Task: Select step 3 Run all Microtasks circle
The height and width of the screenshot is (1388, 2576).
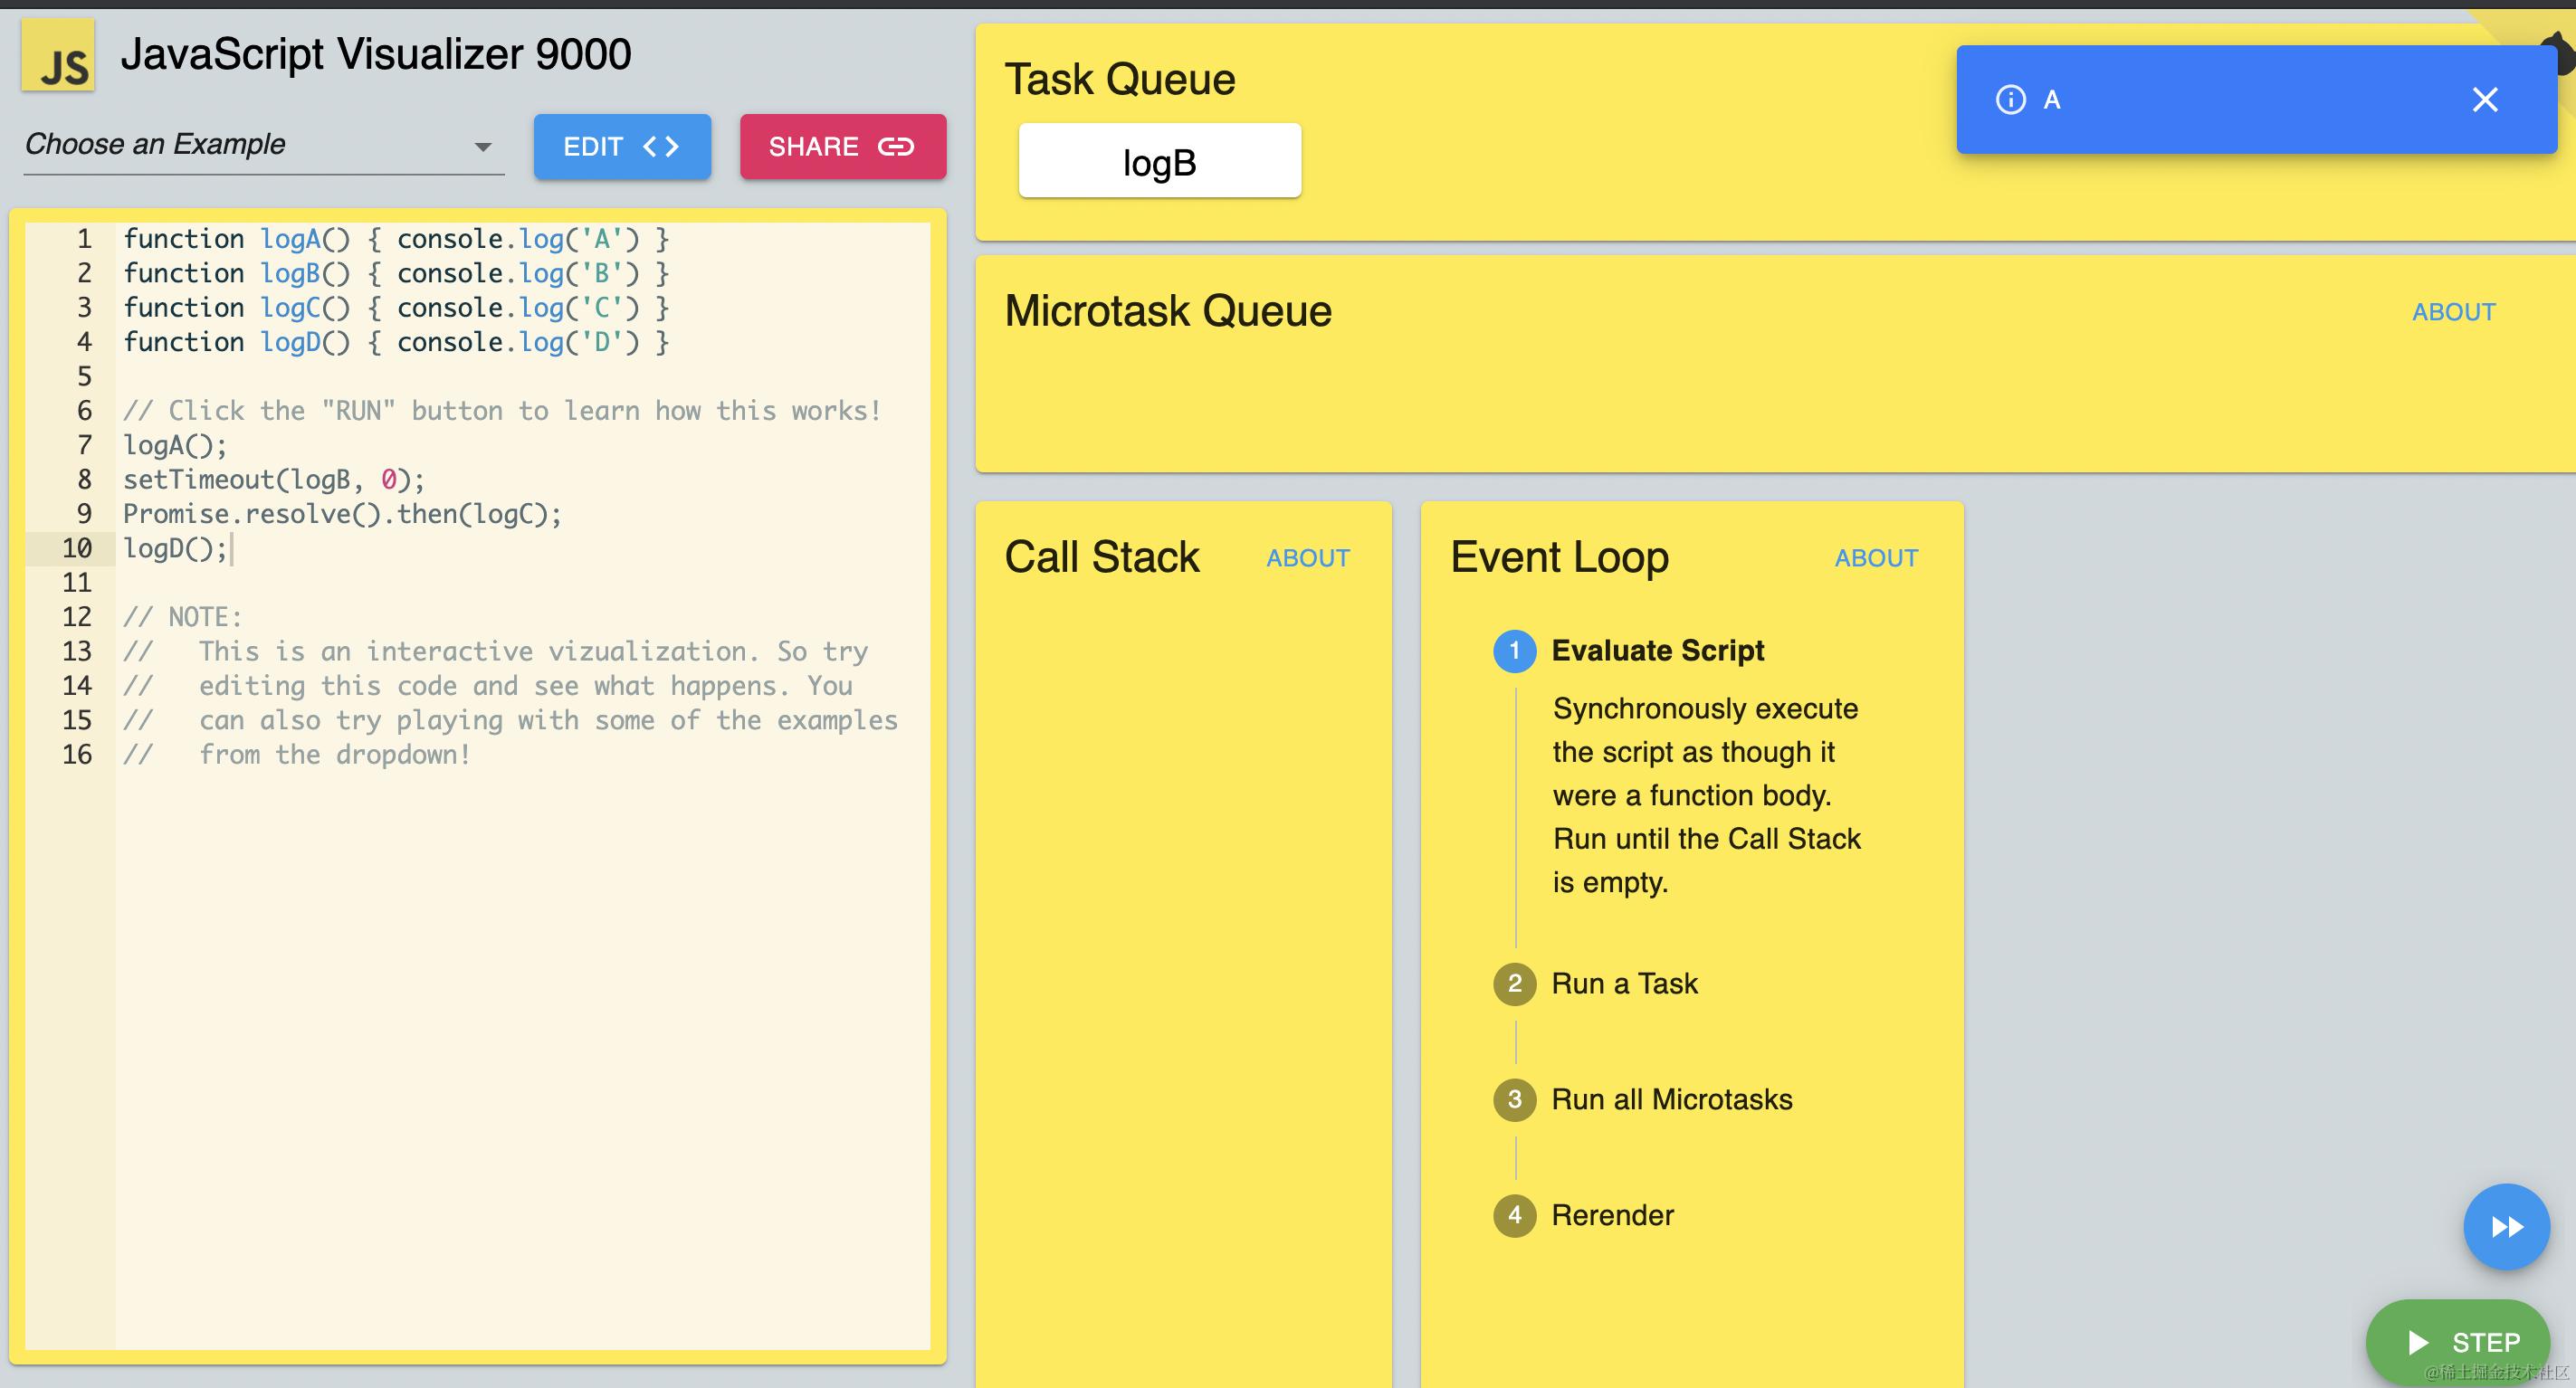Action: [1514, 1100]
